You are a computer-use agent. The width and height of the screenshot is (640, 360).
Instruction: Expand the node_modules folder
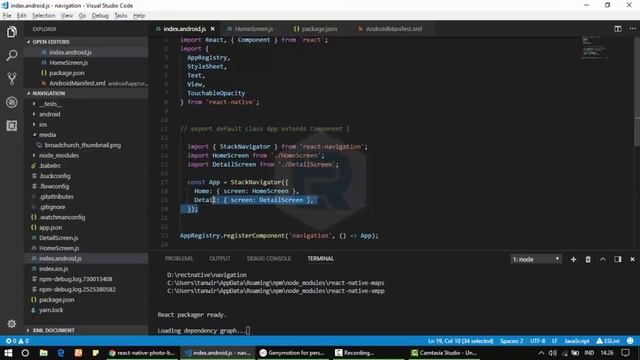[x=59, y=156]
